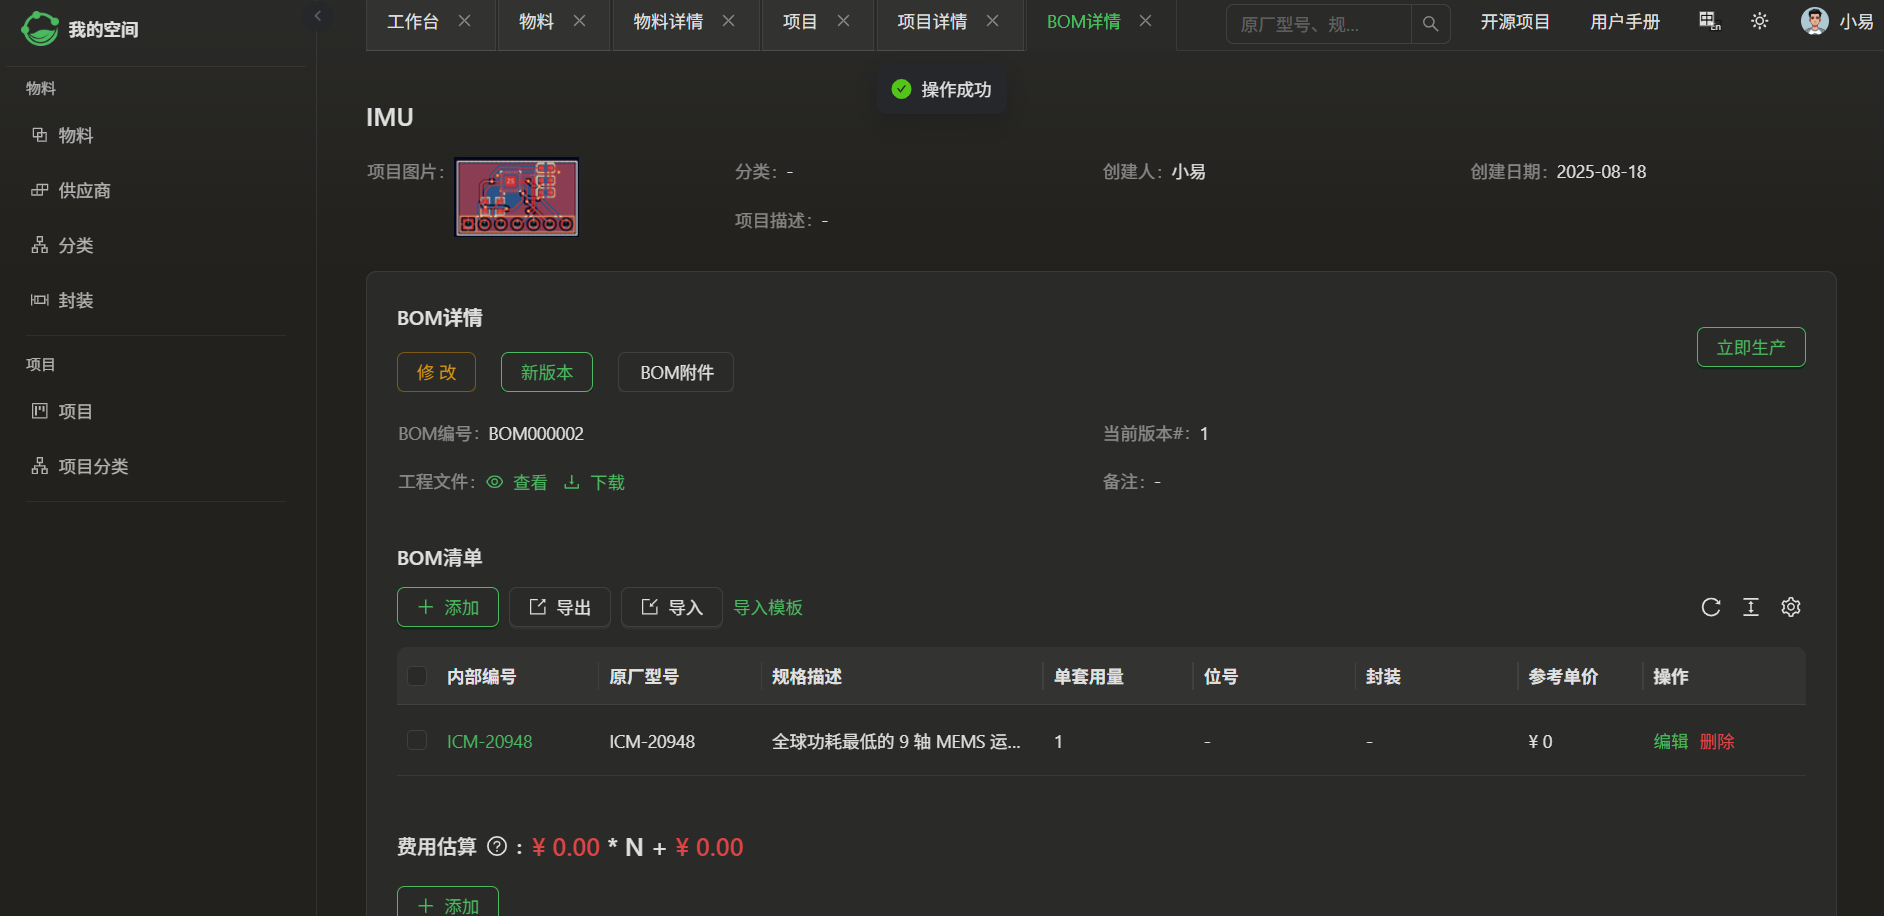Viewport: 1884px width, 916px height.
Task: Open 开源项目 link in header
Action: tap(1515, 22)
